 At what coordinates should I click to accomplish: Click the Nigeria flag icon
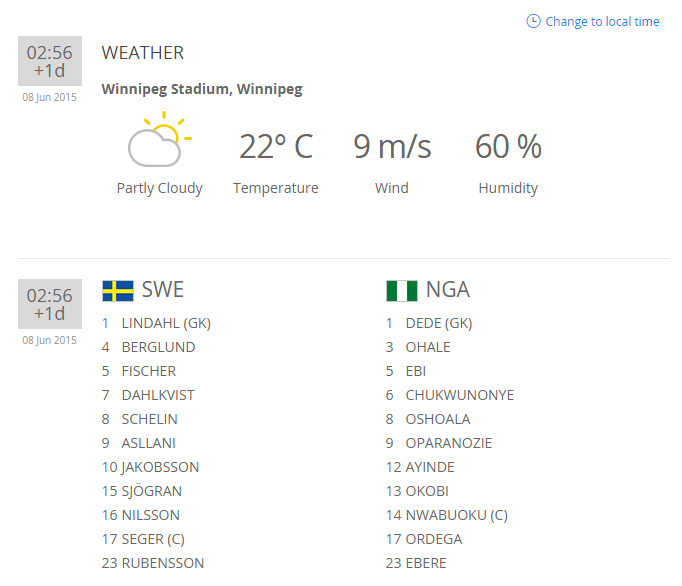click(402, 291)
